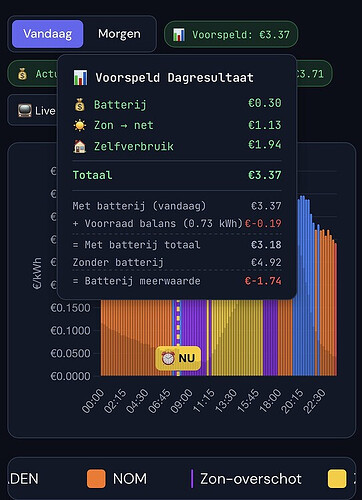Click the 02:15 x-axis label

115,401
